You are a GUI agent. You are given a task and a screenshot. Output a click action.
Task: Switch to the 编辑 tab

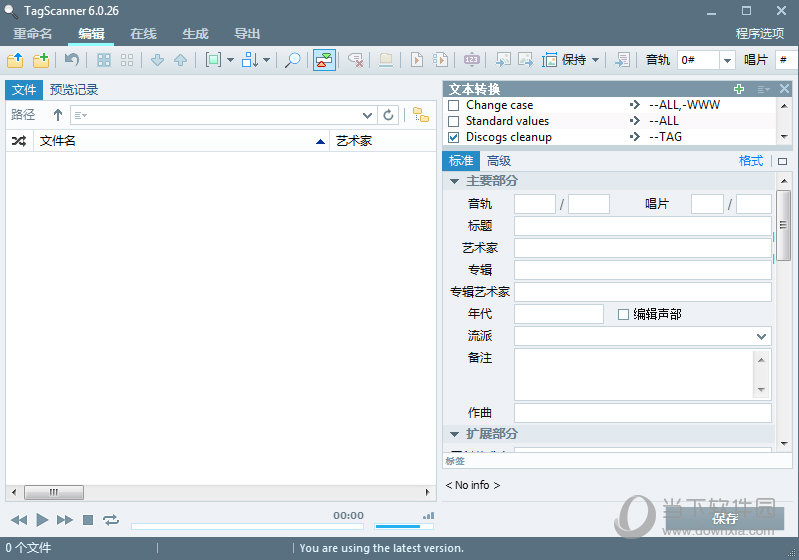coord(91,34)
